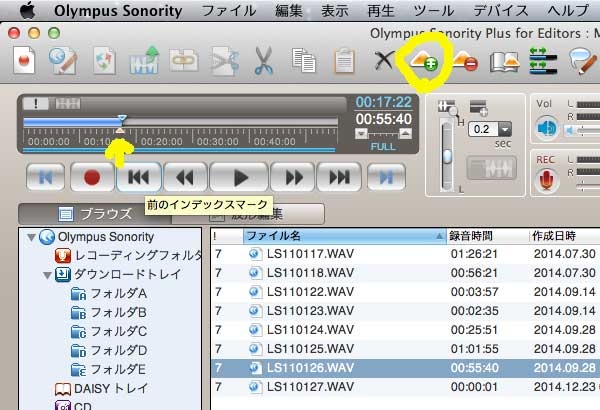Viewport: 600px width, 410px height.
Task: Click the bars with plus icon above 0.2 field
Action: click(479, 108)
